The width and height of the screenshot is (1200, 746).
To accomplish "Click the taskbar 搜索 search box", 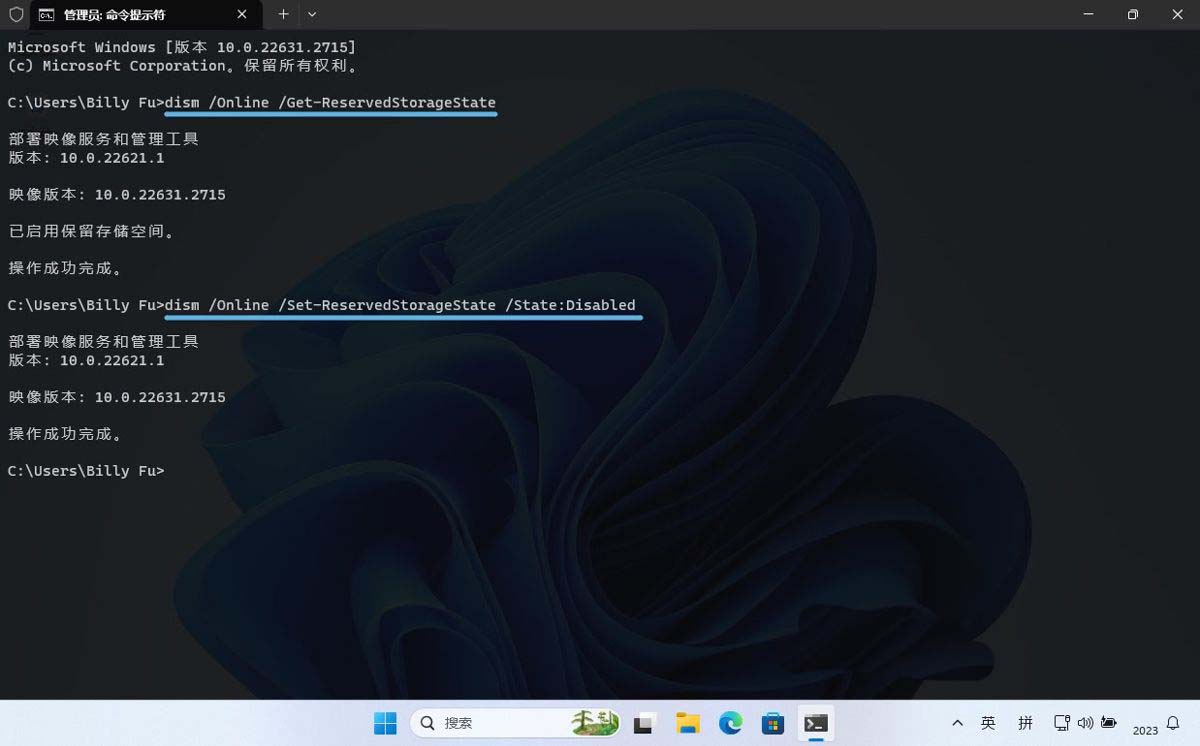I will [x=516, y=723].
